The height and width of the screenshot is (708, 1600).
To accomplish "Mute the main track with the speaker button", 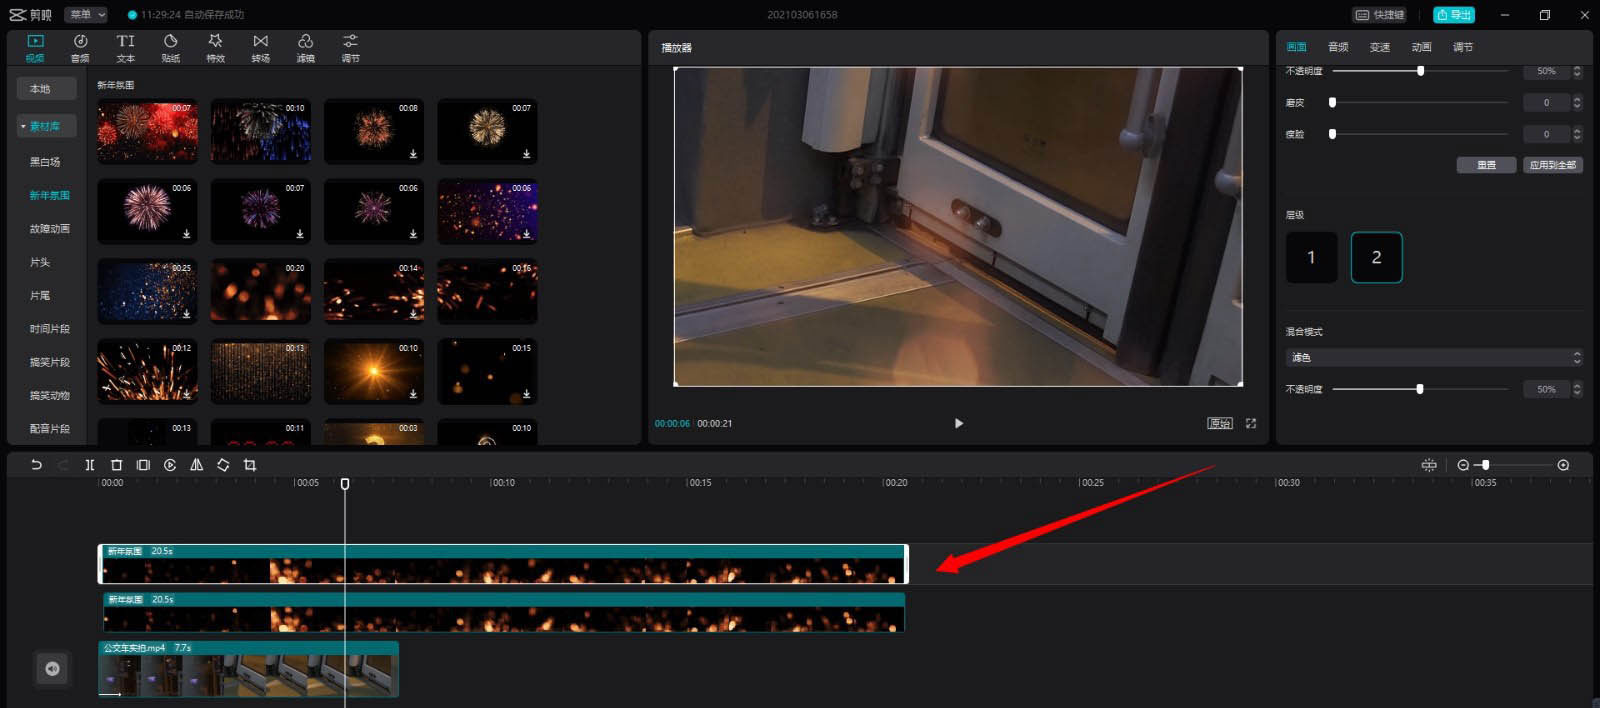I will click(x=52, y=669).
